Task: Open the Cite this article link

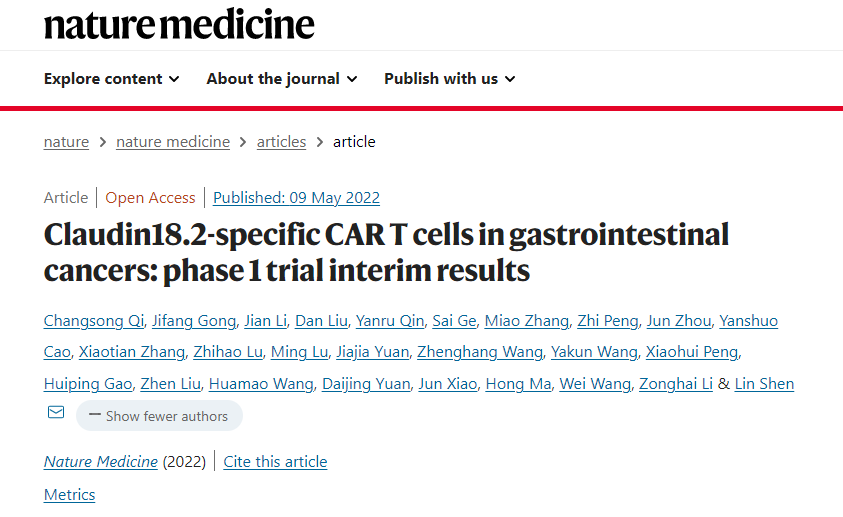Action: (275, 462)
